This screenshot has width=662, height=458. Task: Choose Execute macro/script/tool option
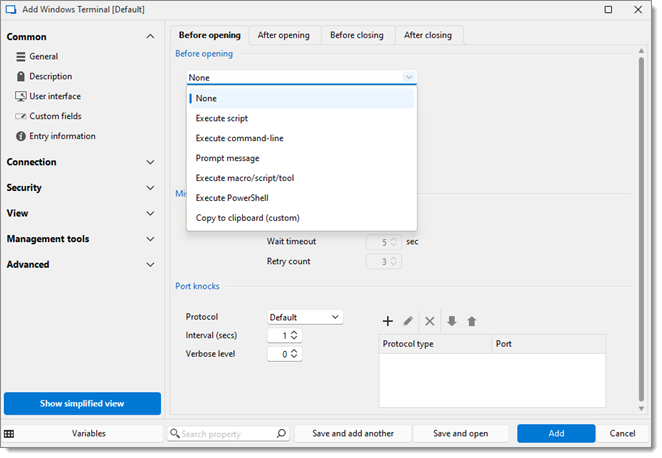pos(301,178)
